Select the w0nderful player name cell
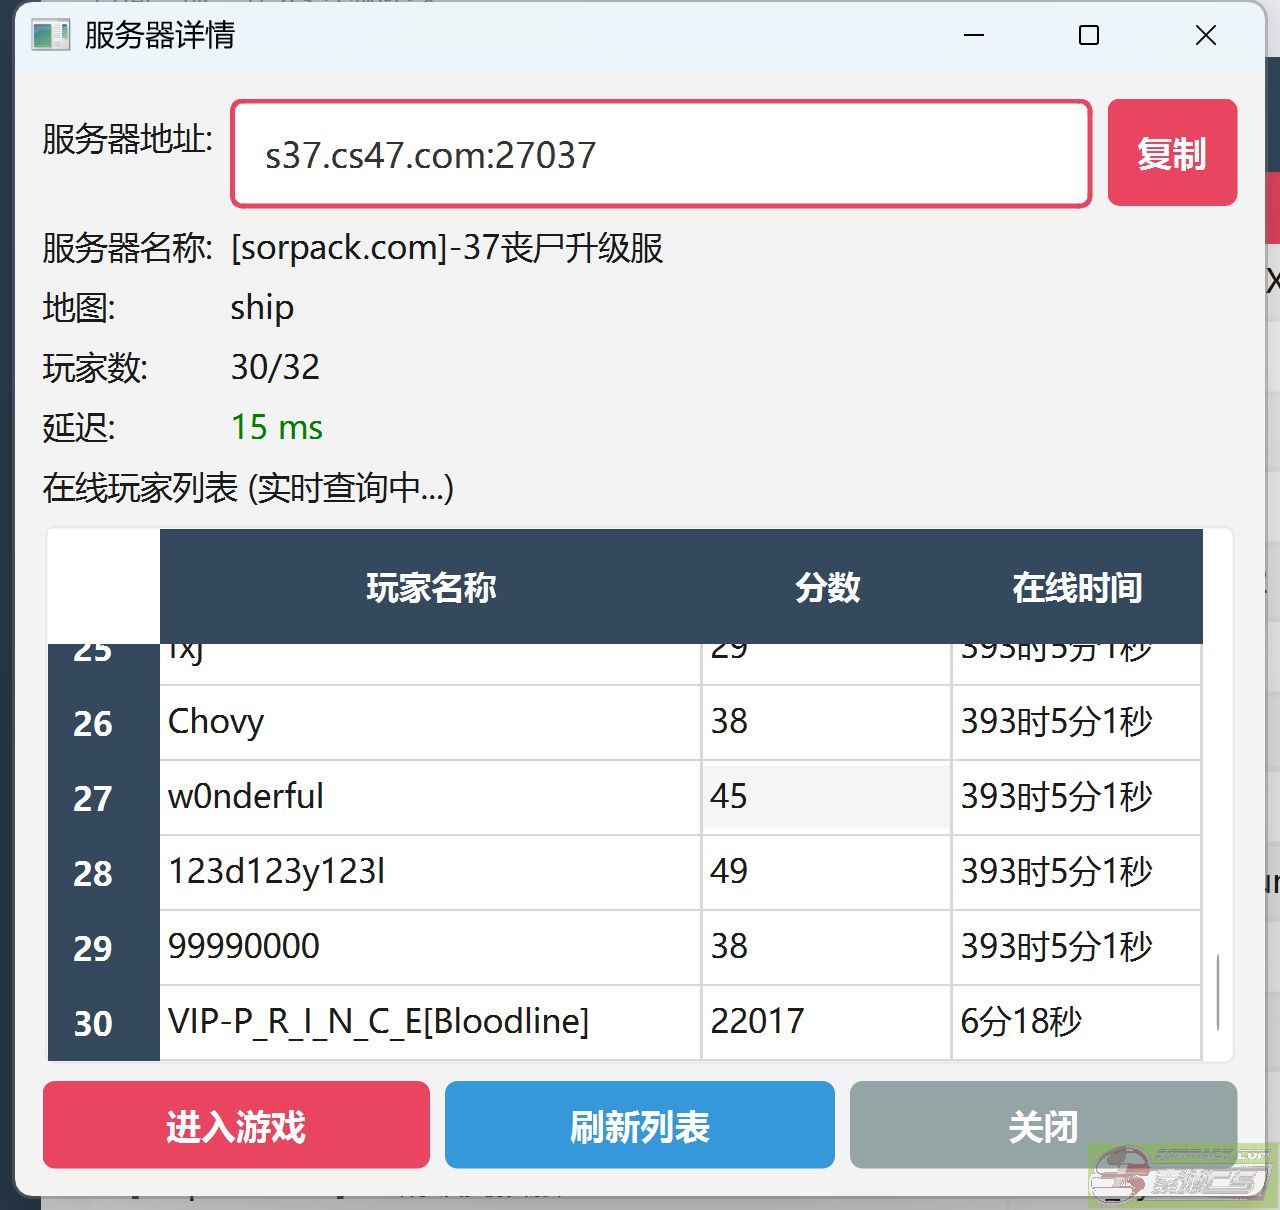 coord(430,797)
